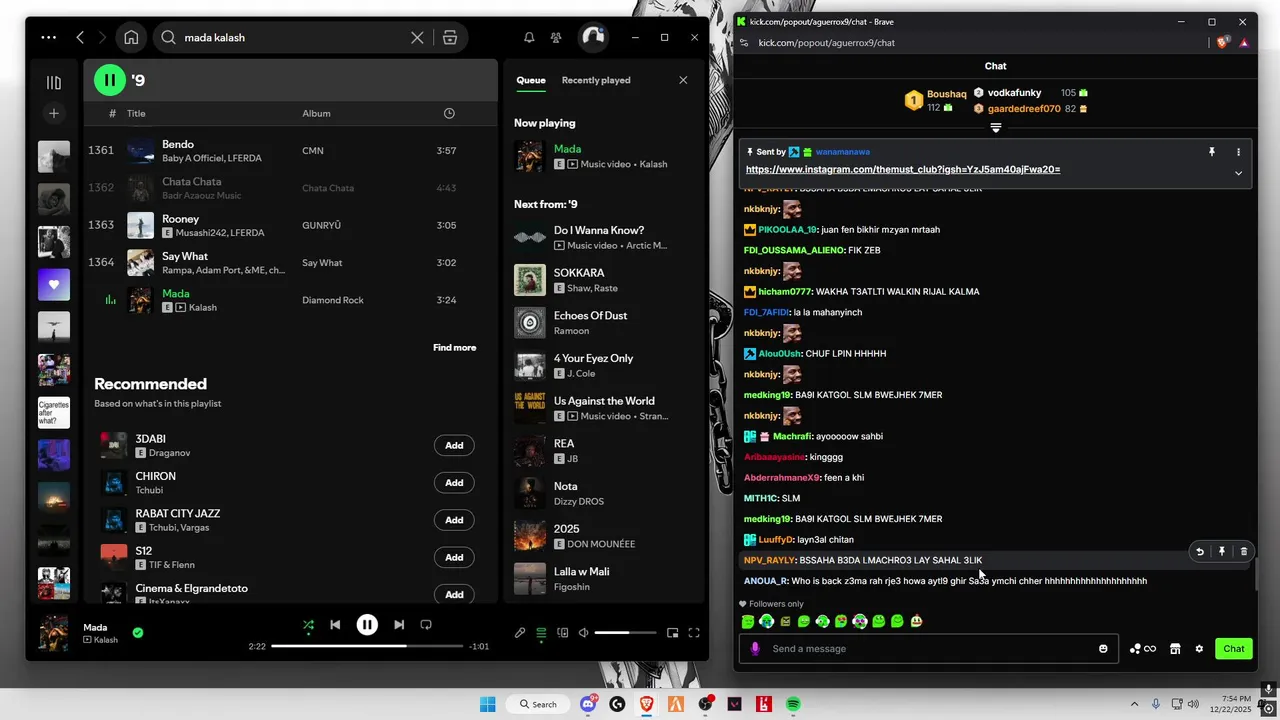The image size is (1280, 720).
Task: Enter full screen in Spotify player
Action: [694, 633]
